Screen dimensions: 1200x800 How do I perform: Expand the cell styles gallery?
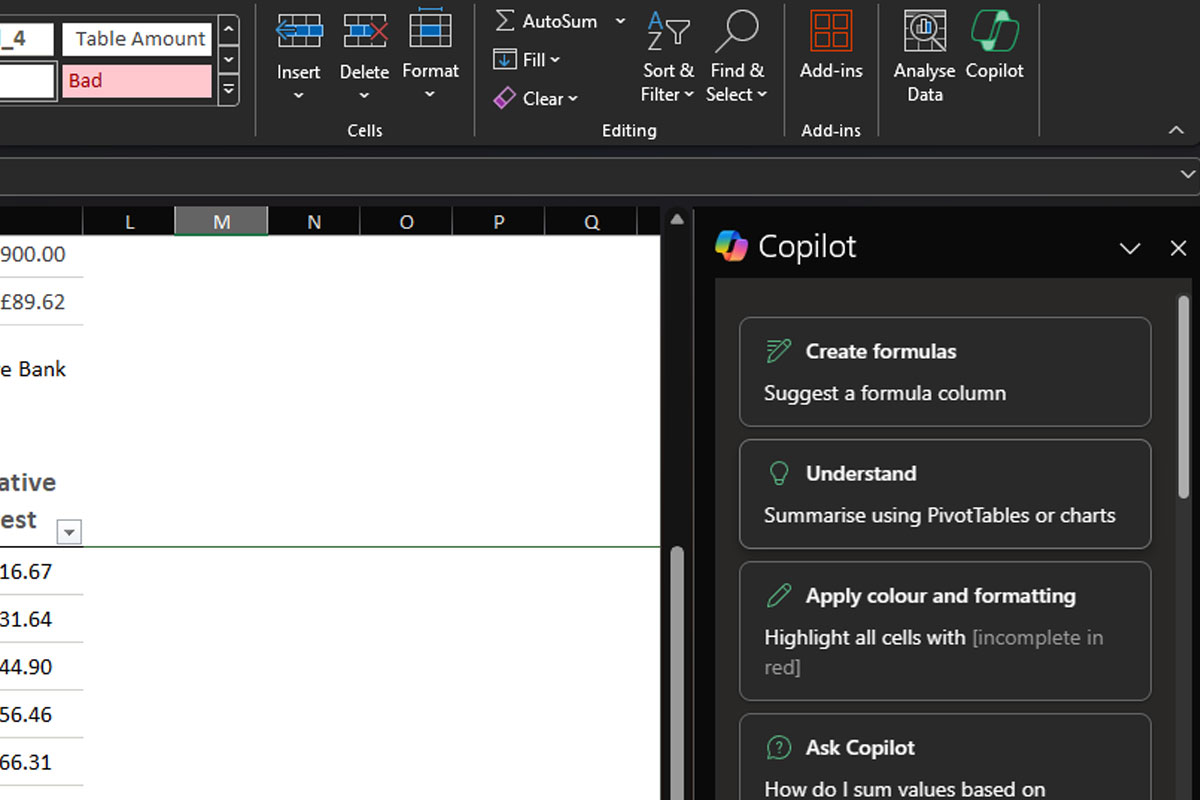coord(229,90)
